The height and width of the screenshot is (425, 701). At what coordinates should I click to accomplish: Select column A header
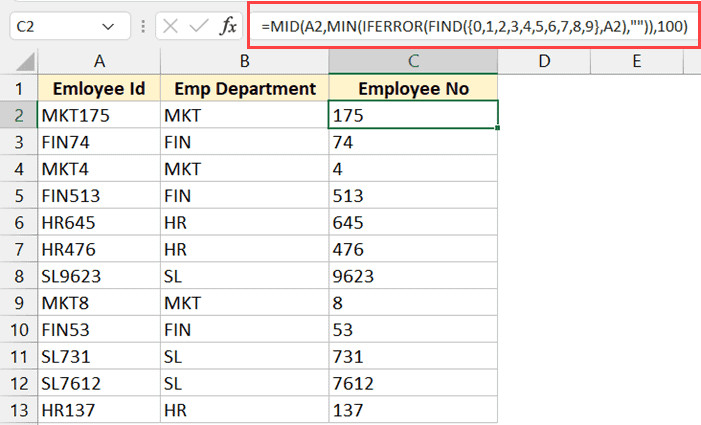click(x=98, y=62)
